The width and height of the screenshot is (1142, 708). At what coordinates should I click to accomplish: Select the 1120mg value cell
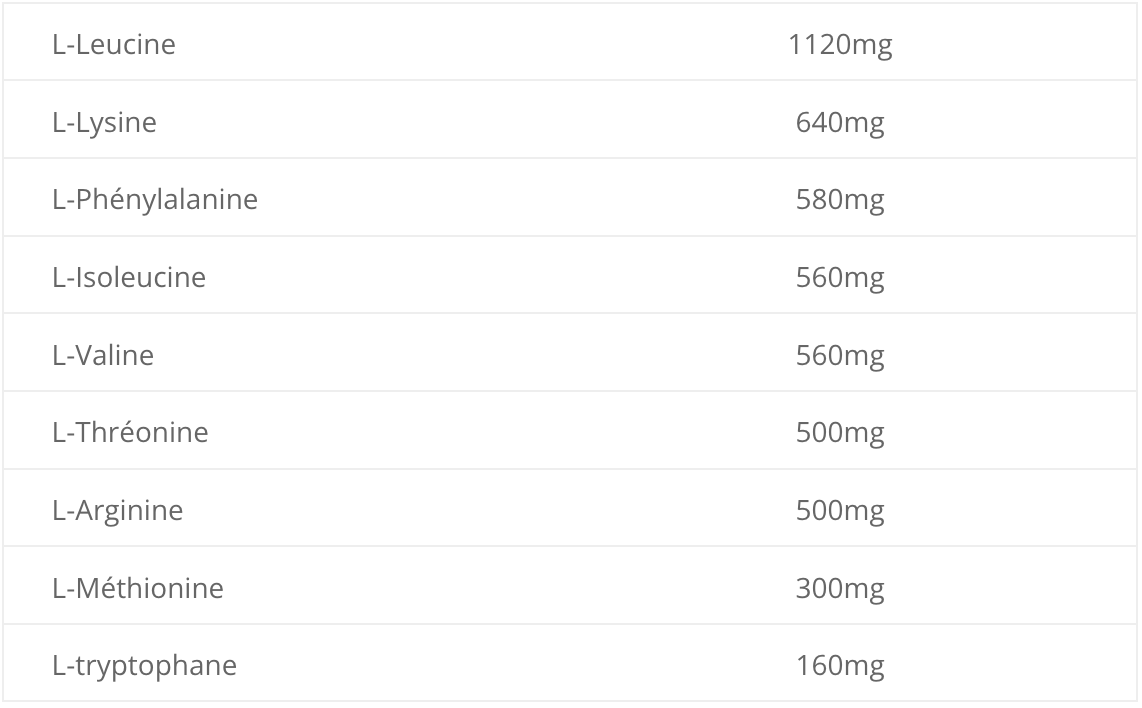click(840, 45)
